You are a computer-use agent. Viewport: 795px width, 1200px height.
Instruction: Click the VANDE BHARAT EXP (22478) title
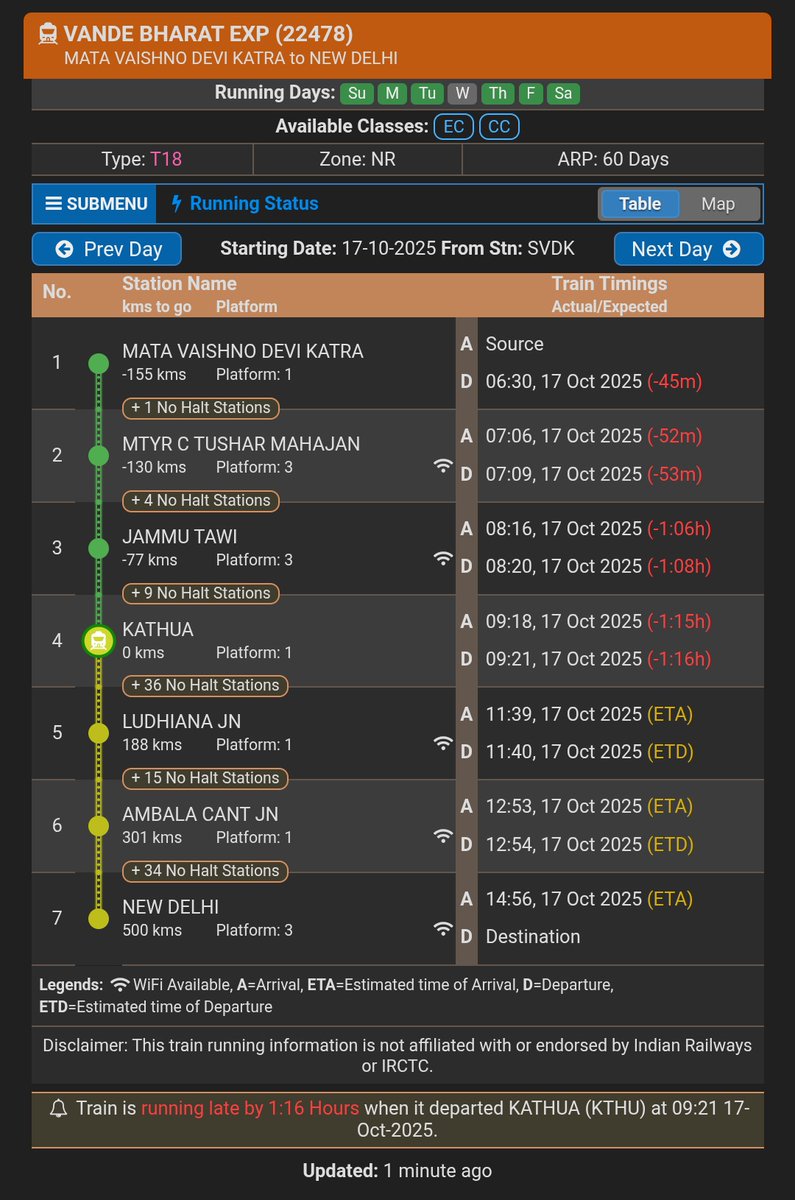coord(208,34)
